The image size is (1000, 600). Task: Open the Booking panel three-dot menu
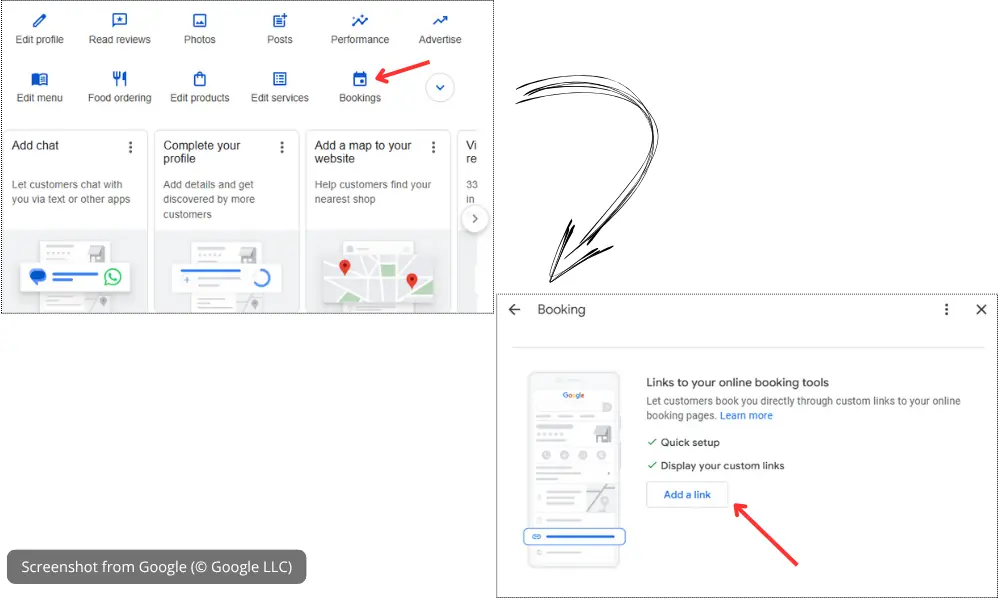point(947,310)
